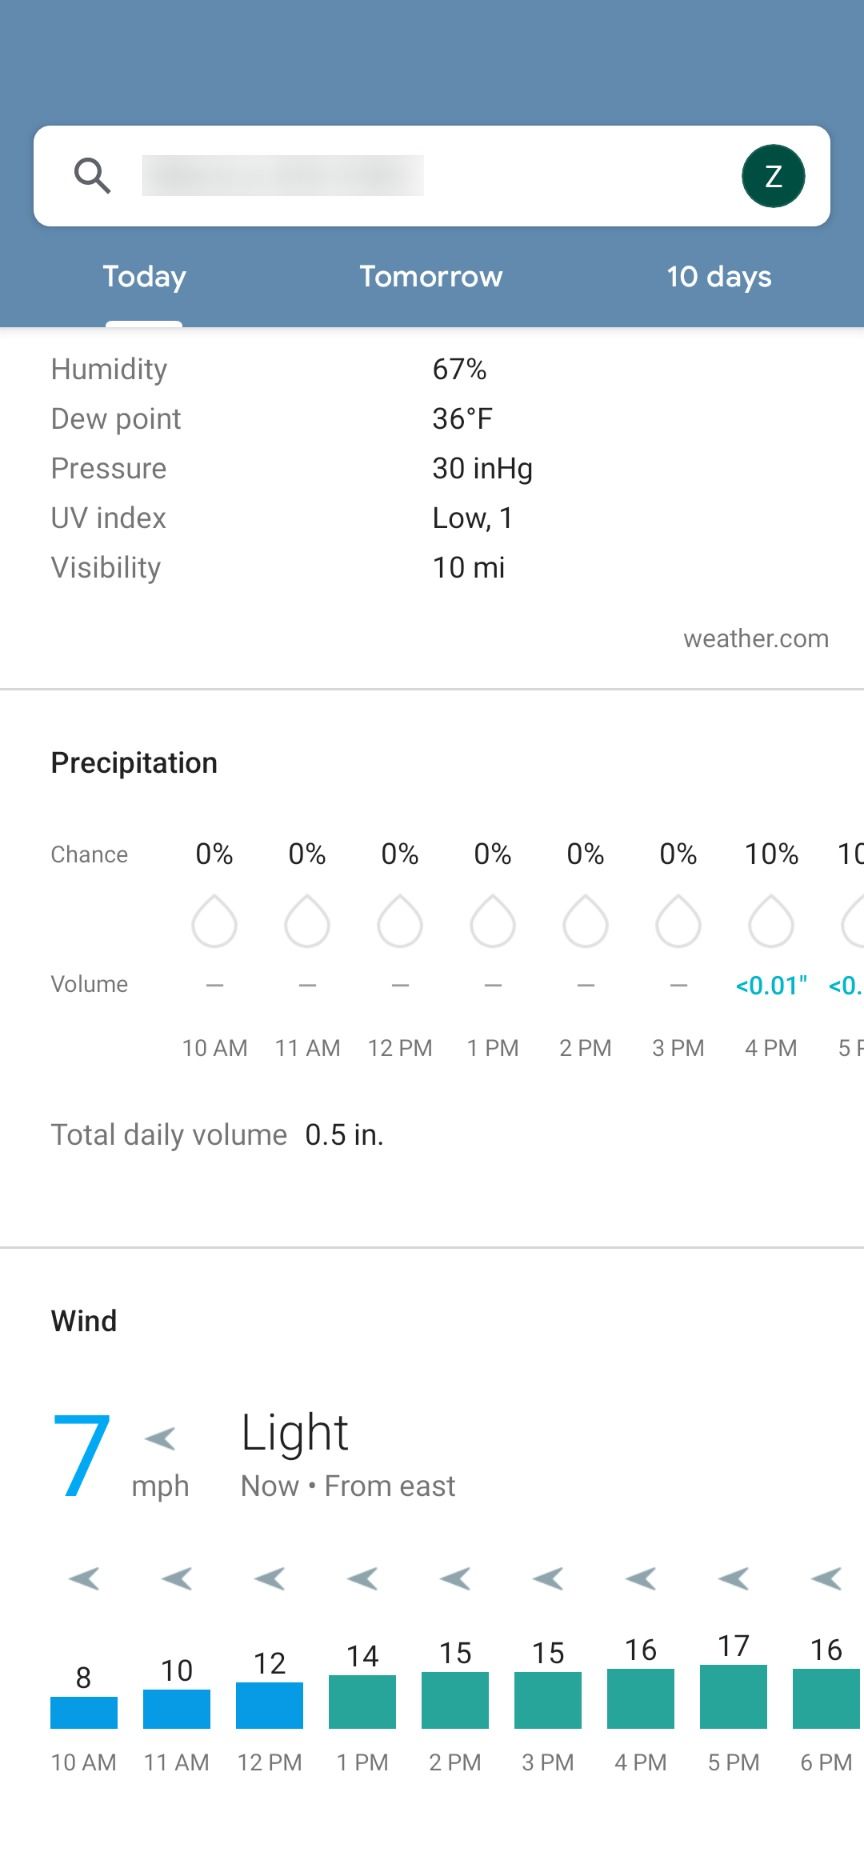The height and width of the screenshot is (1872, 864).
Task: Select the 10 AM wind direction arrow
Action: [x=83, y=1578]
